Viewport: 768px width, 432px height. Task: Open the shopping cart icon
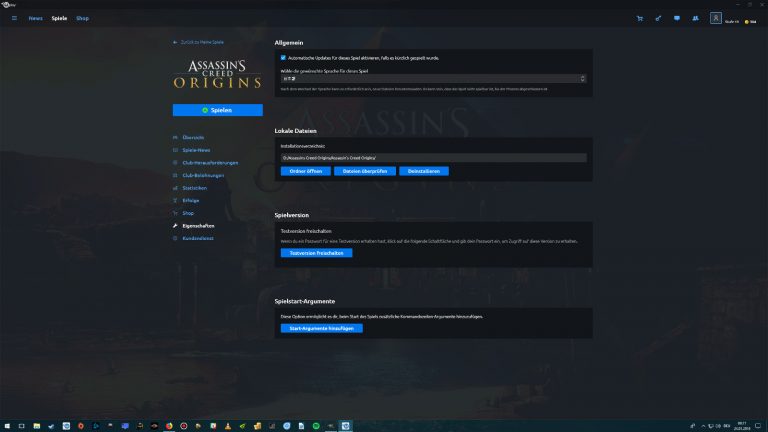[640, 18]
